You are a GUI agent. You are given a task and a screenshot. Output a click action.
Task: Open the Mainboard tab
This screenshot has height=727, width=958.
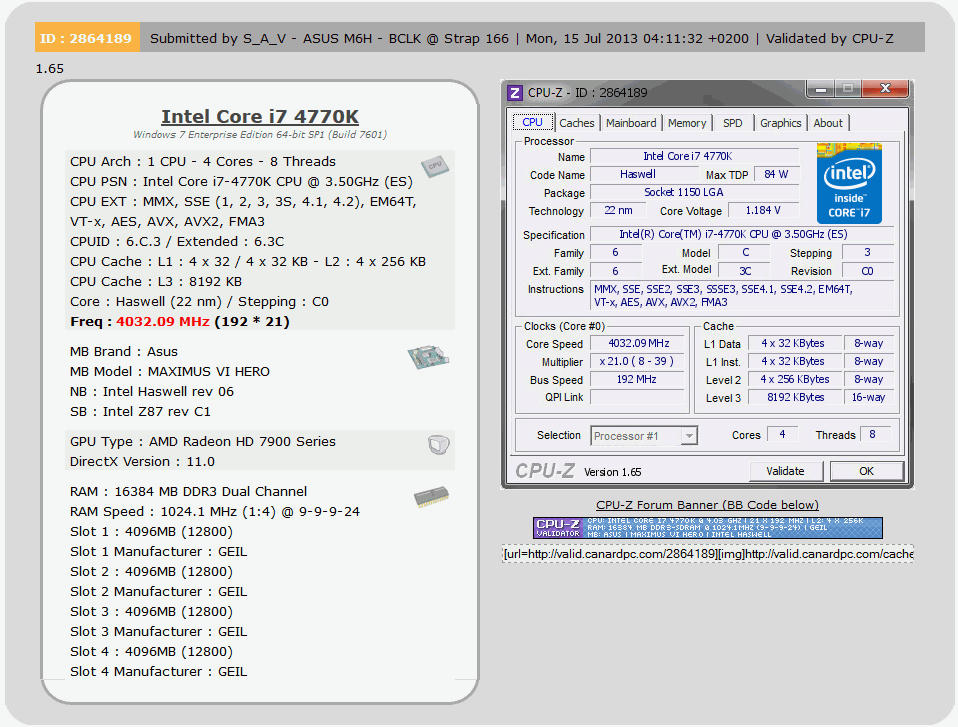coord(631,123)
